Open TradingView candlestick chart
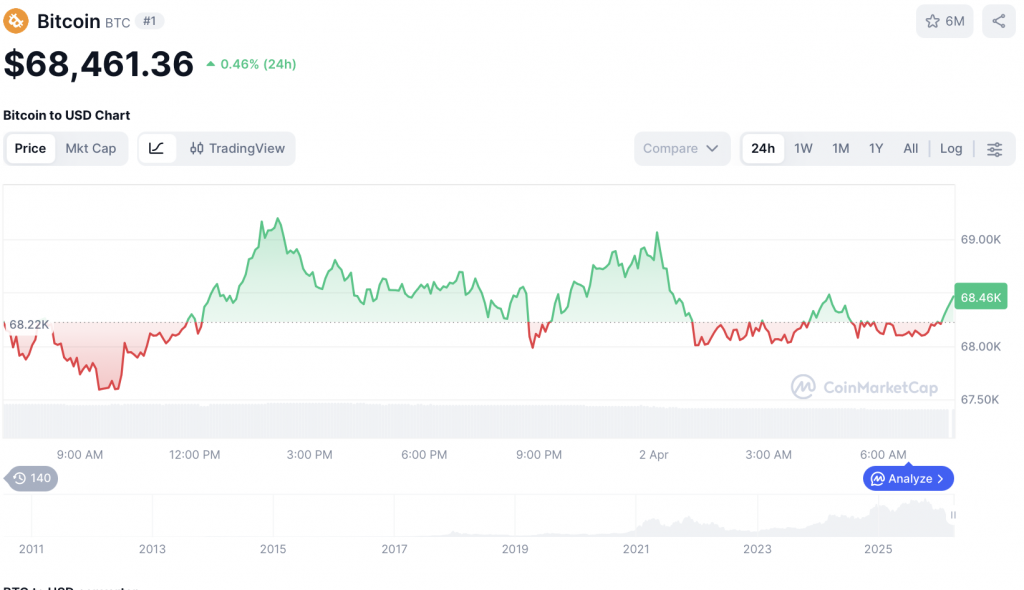 click(237, 148)
